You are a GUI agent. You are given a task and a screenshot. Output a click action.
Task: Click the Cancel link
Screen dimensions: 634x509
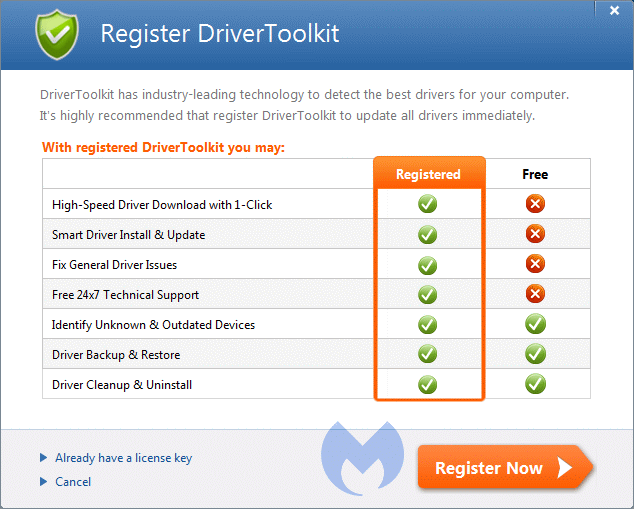pos(73,482)
